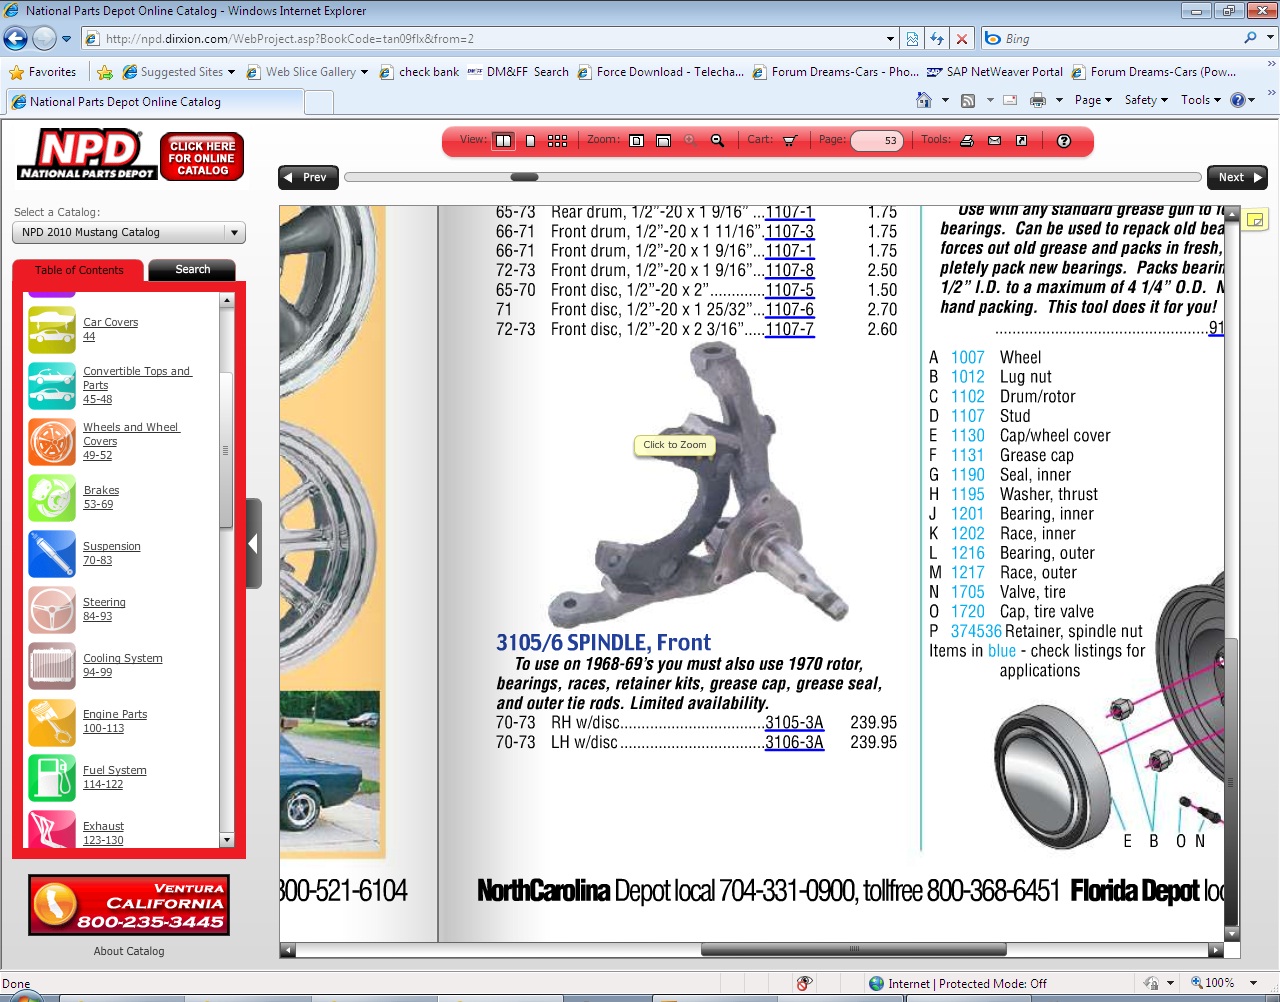
Task: Go to the next catalog page
Action: tap(1237, 177)
